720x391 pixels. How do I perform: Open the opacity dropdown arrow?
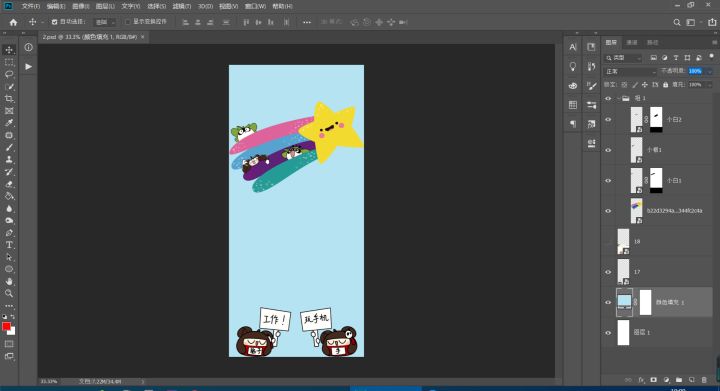pyautogui.click(x=710, y=72)
